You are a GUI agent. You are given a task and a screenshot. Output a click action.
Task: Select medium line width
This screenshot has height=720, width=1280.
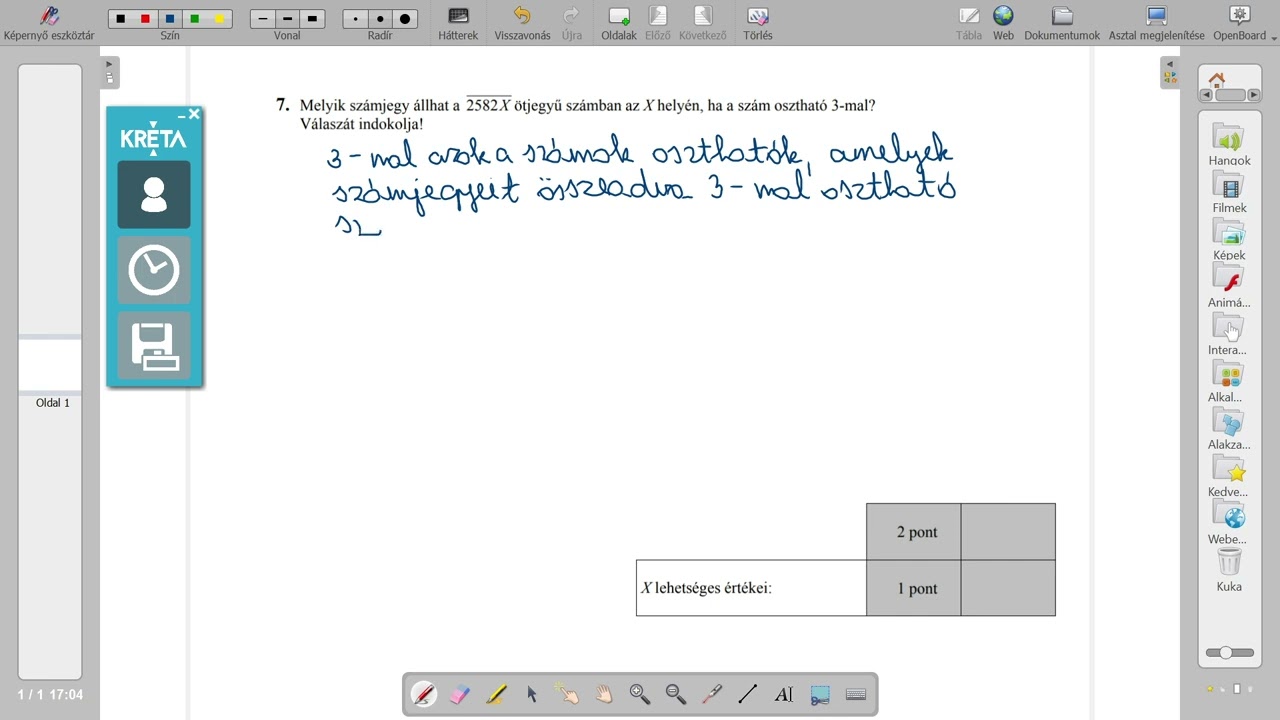pyautogui.click(x=287, y=19)
